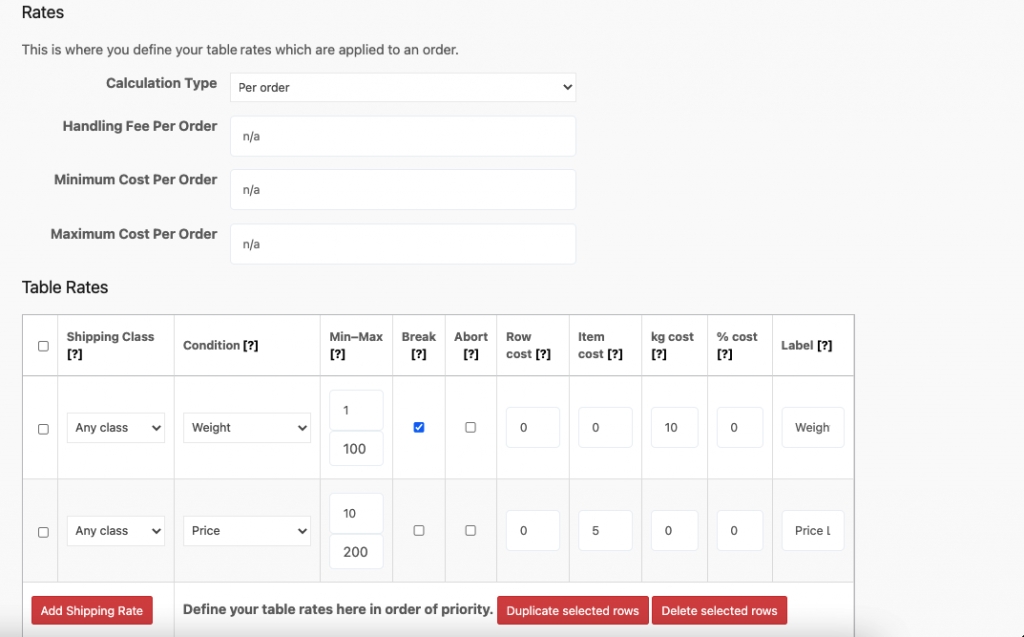Click the Handling Fee Per Order field

pyautogui.click(x=402, y=136)
